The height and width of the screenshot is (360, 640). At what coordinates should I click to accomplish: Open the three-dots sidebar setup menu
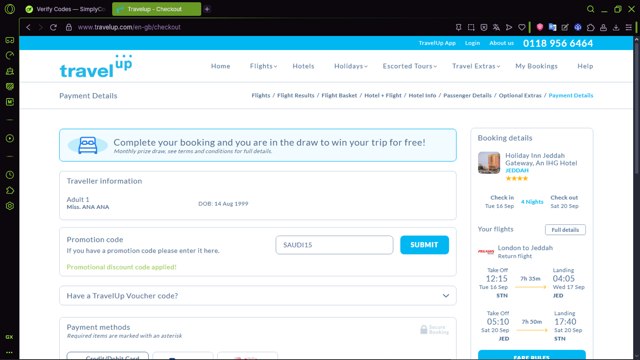click(x=9, y=352)
